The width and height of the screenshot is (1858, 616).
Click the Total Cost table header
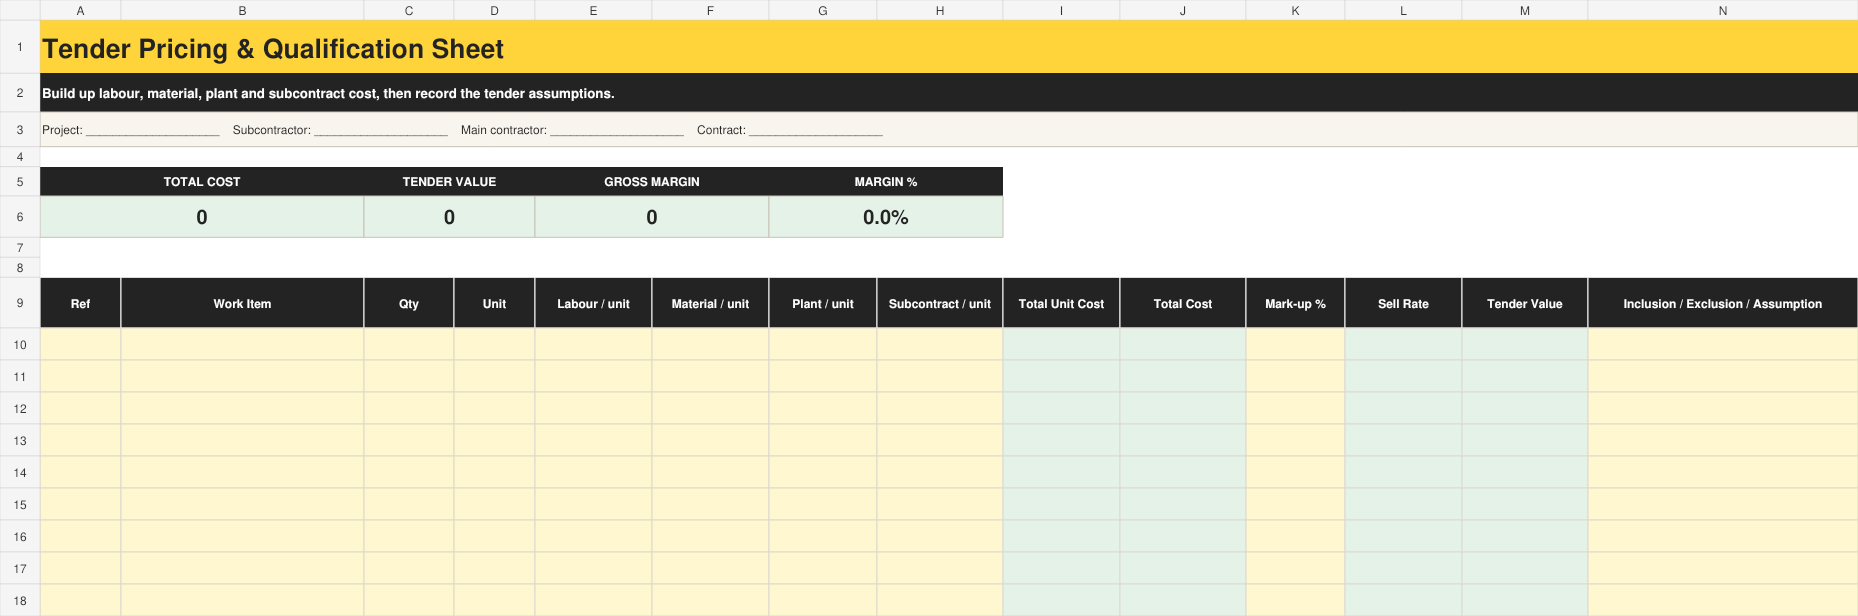pyautogui.click(x=1183, y=304)
